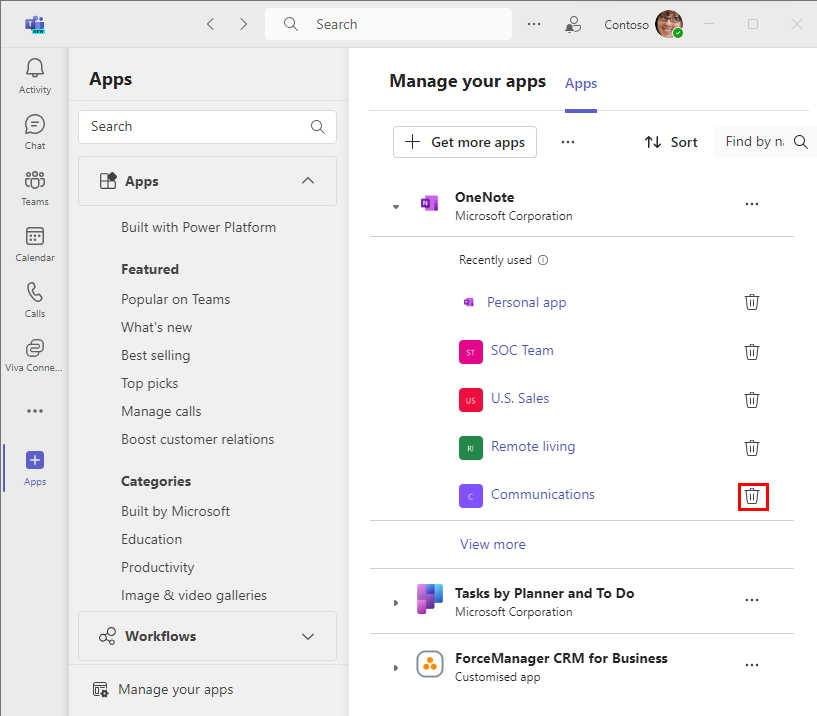The height and width of the screenshot is (716, 817).
Task: Click the top Search box
Action: coord(388,24)
